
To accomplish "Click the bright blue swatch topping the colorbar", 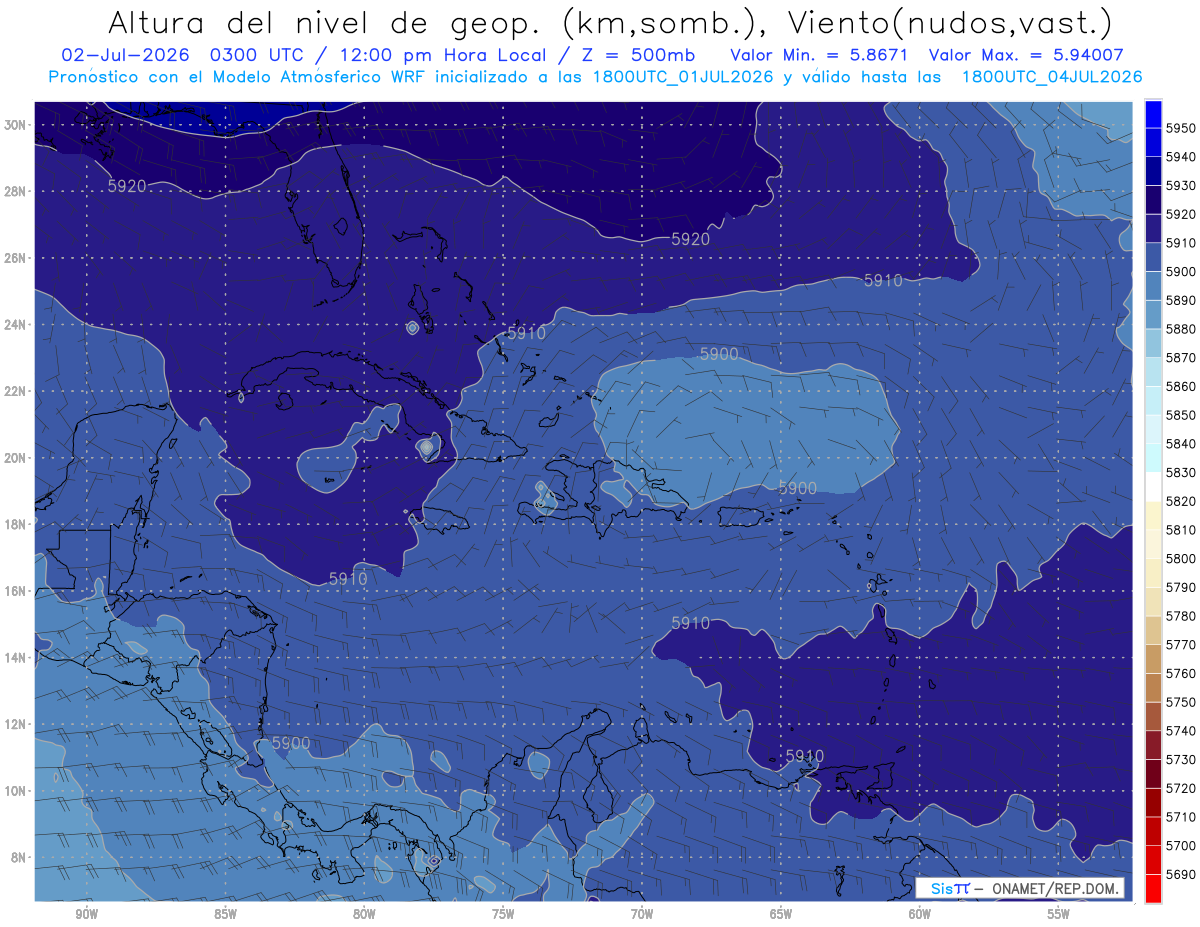I will pyautogui.click(x=1153, y=113).
